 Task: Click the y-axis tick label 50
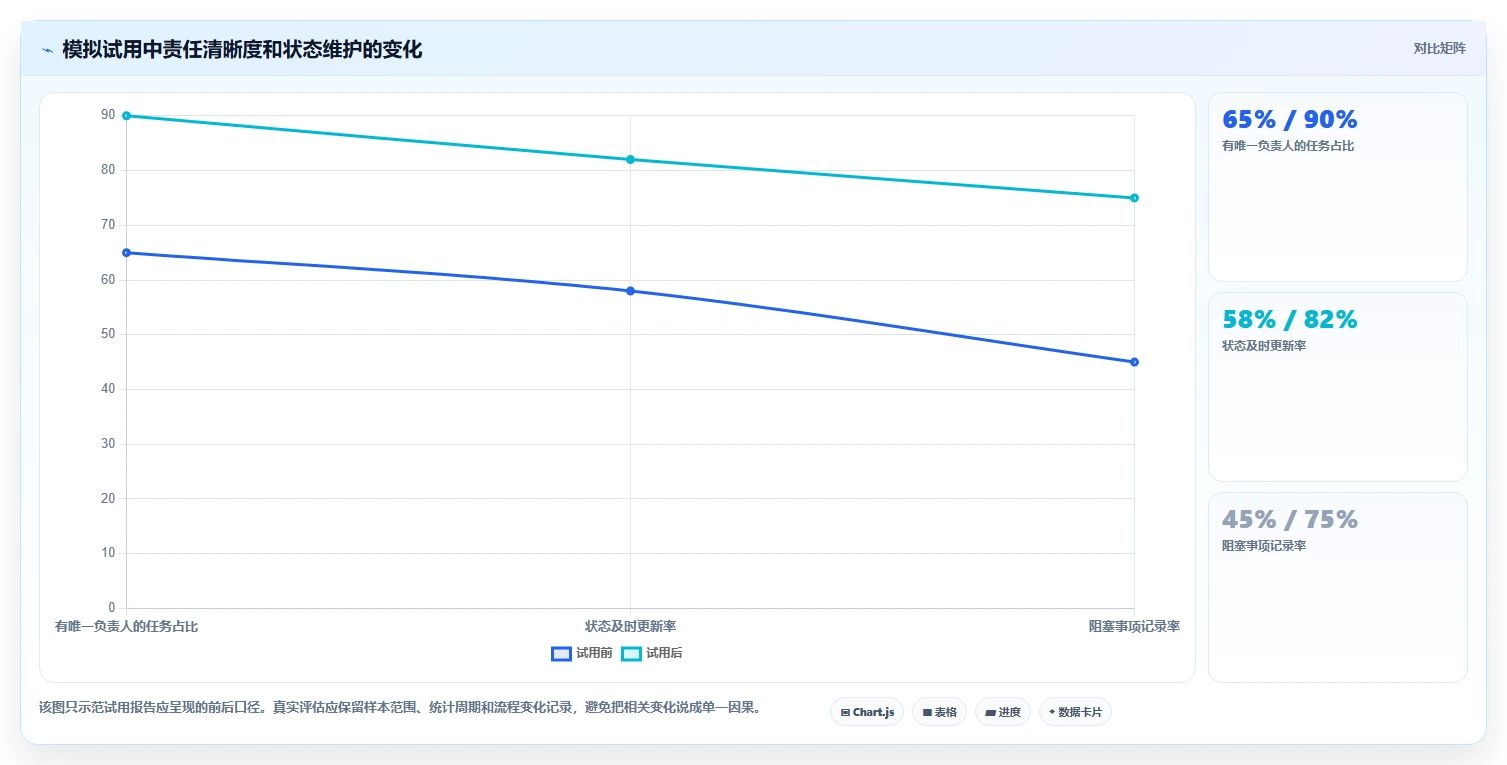click(108, 334)
